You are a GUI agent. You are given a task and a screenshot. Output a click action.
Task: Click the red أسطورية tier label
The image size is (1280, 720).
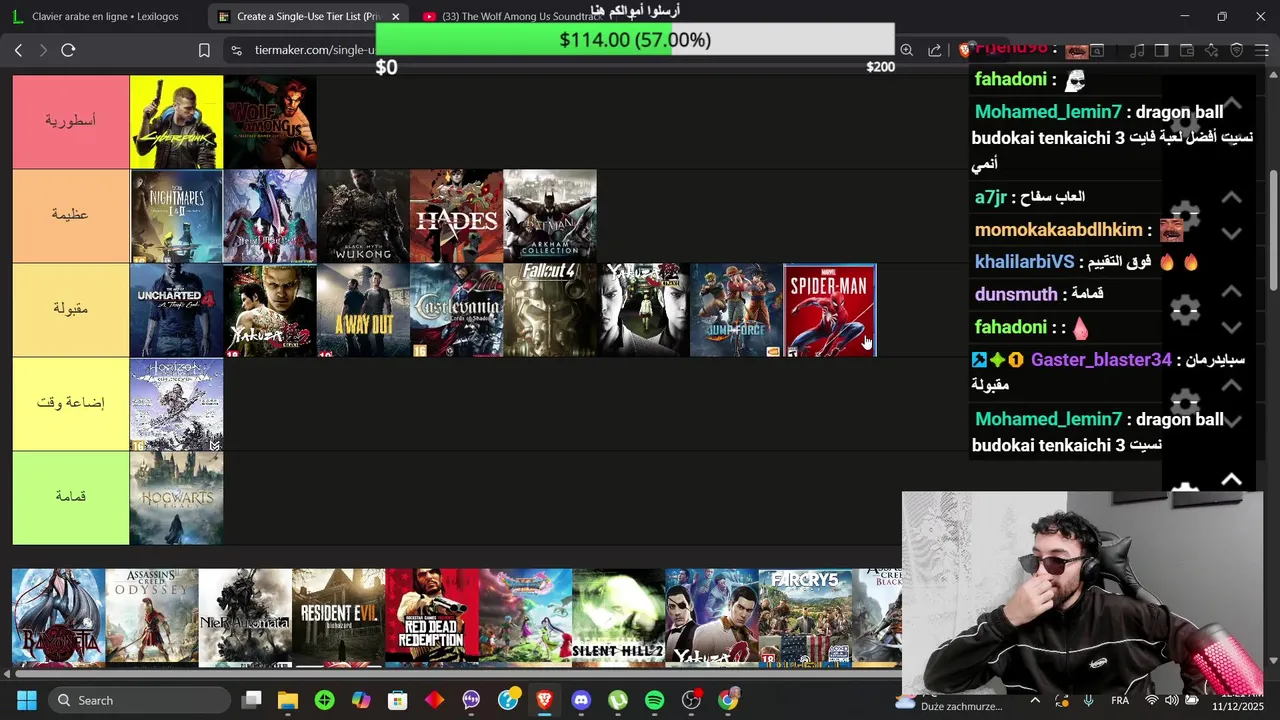point(71,122)
